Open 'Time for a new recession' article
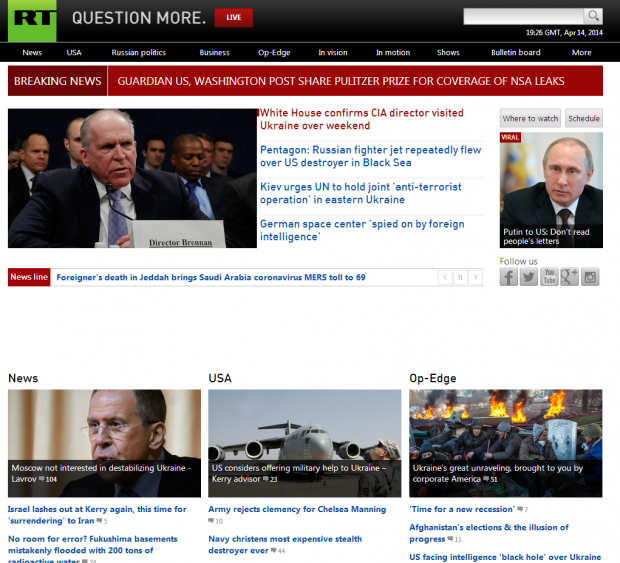 462,509
